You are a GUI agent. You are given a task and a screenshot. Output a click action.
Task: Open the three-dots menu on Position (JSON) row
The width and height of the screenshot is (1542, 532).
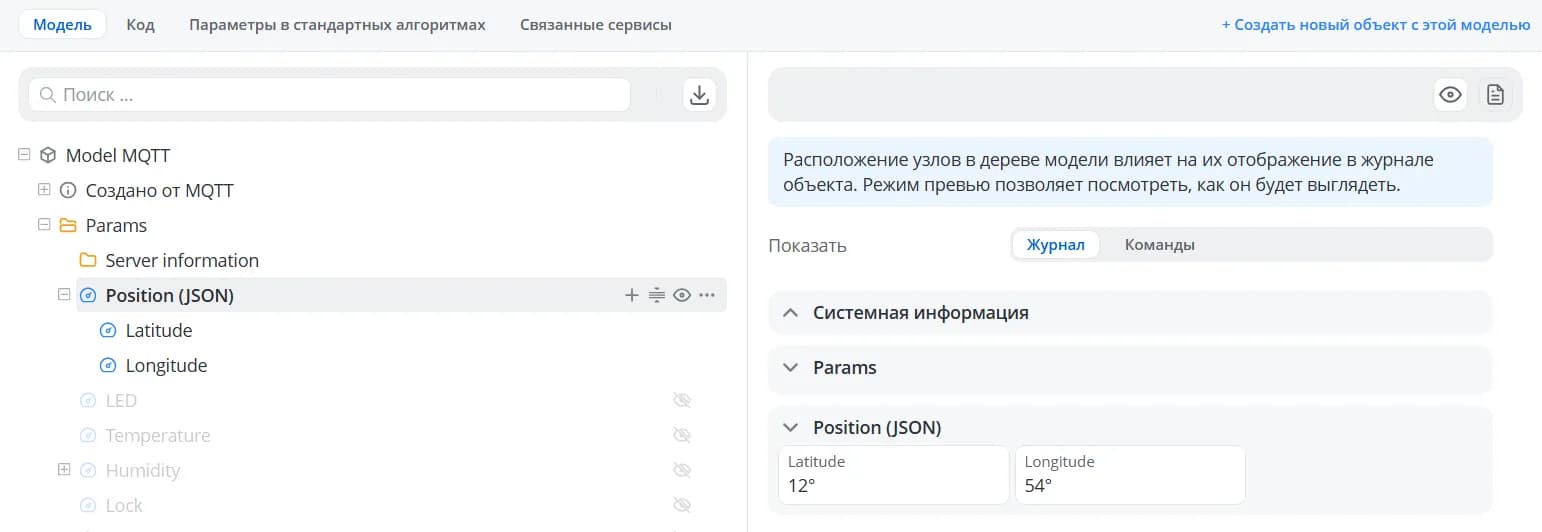coord(707,295)
